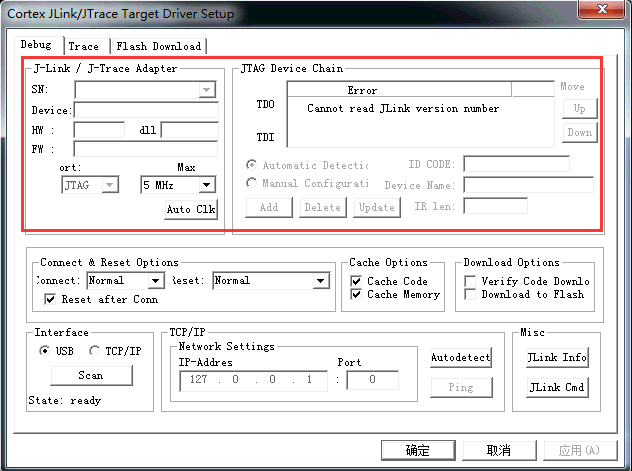Click the FW firmware field
The height and width of the screenshot is (471, 632).
click(146, 149)
